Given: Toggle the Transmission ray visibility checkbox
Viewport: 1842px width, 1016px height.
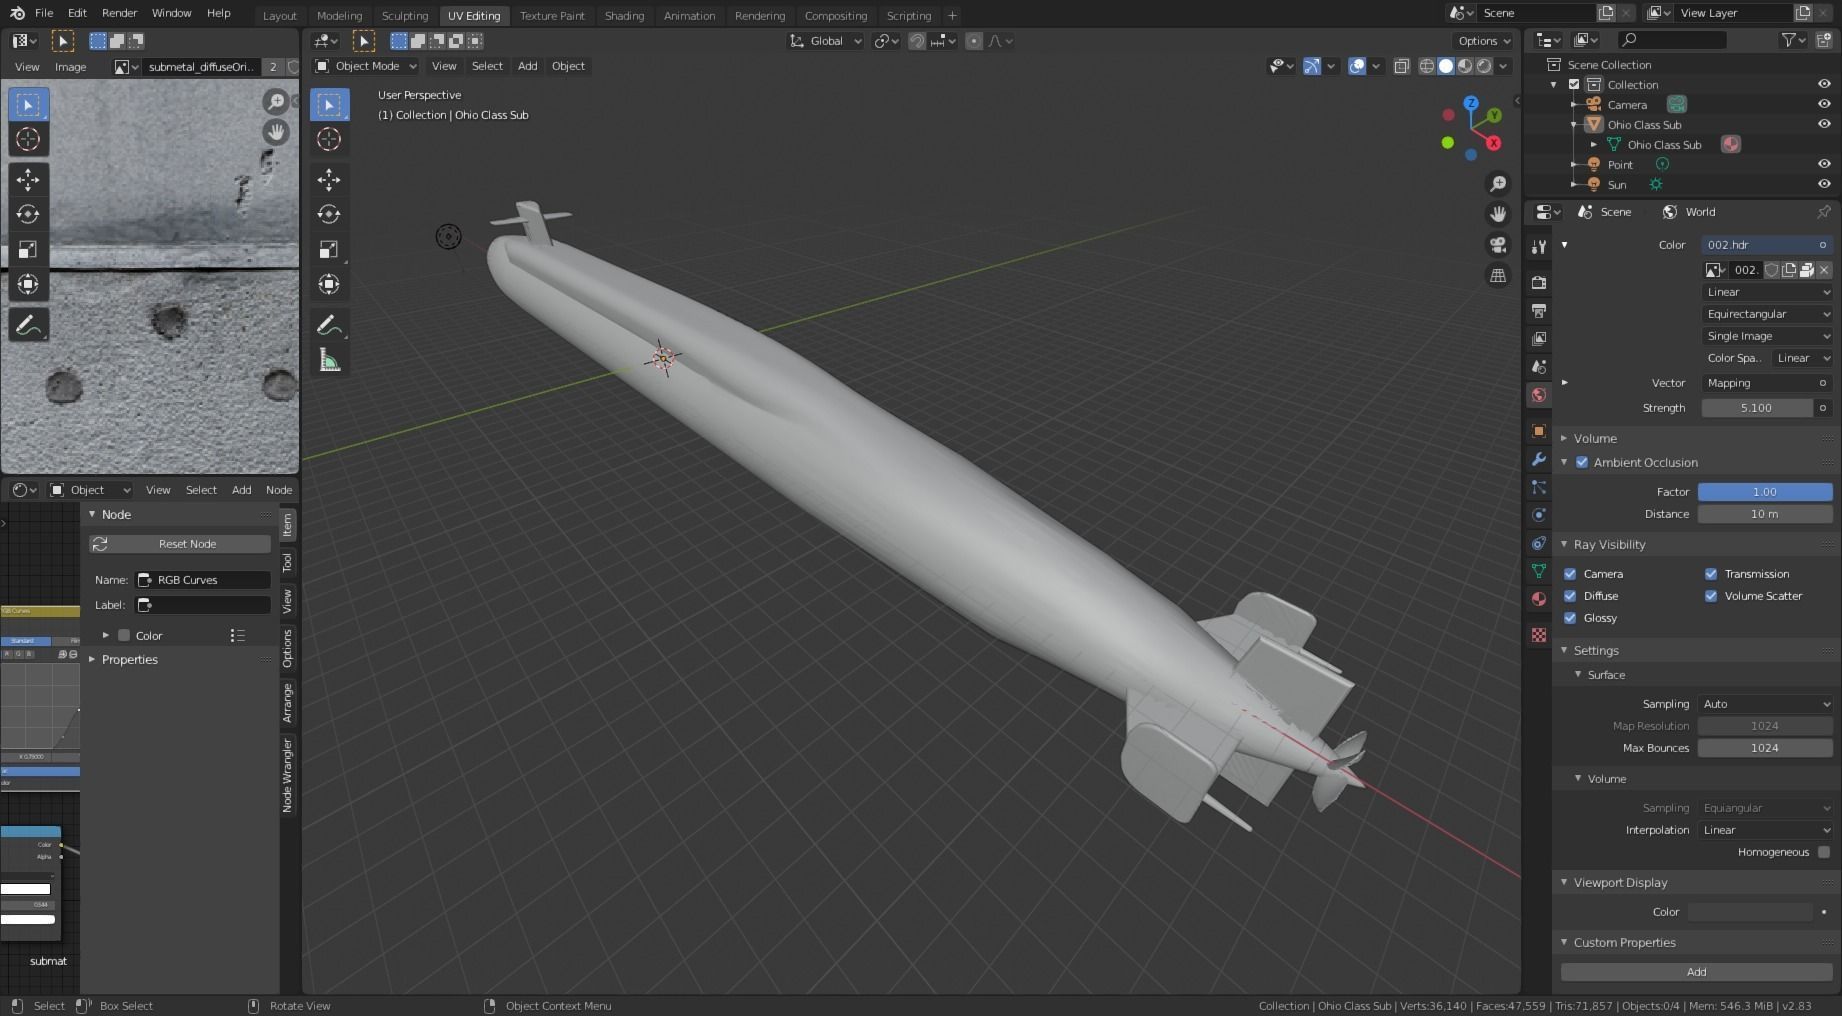Looking at the screenshot, I should [x=1711, y=574].
